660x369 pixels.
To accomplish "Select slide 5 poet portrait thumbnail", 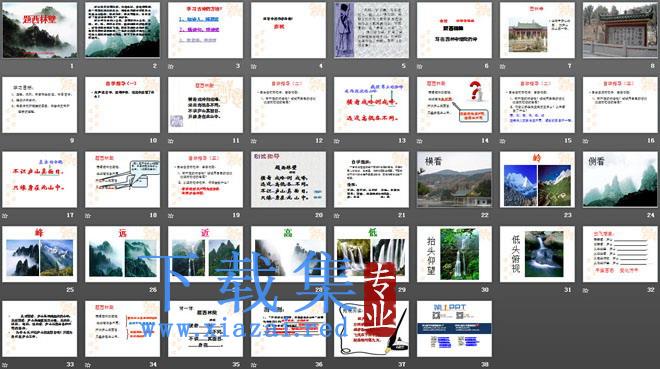I will 371,30.
